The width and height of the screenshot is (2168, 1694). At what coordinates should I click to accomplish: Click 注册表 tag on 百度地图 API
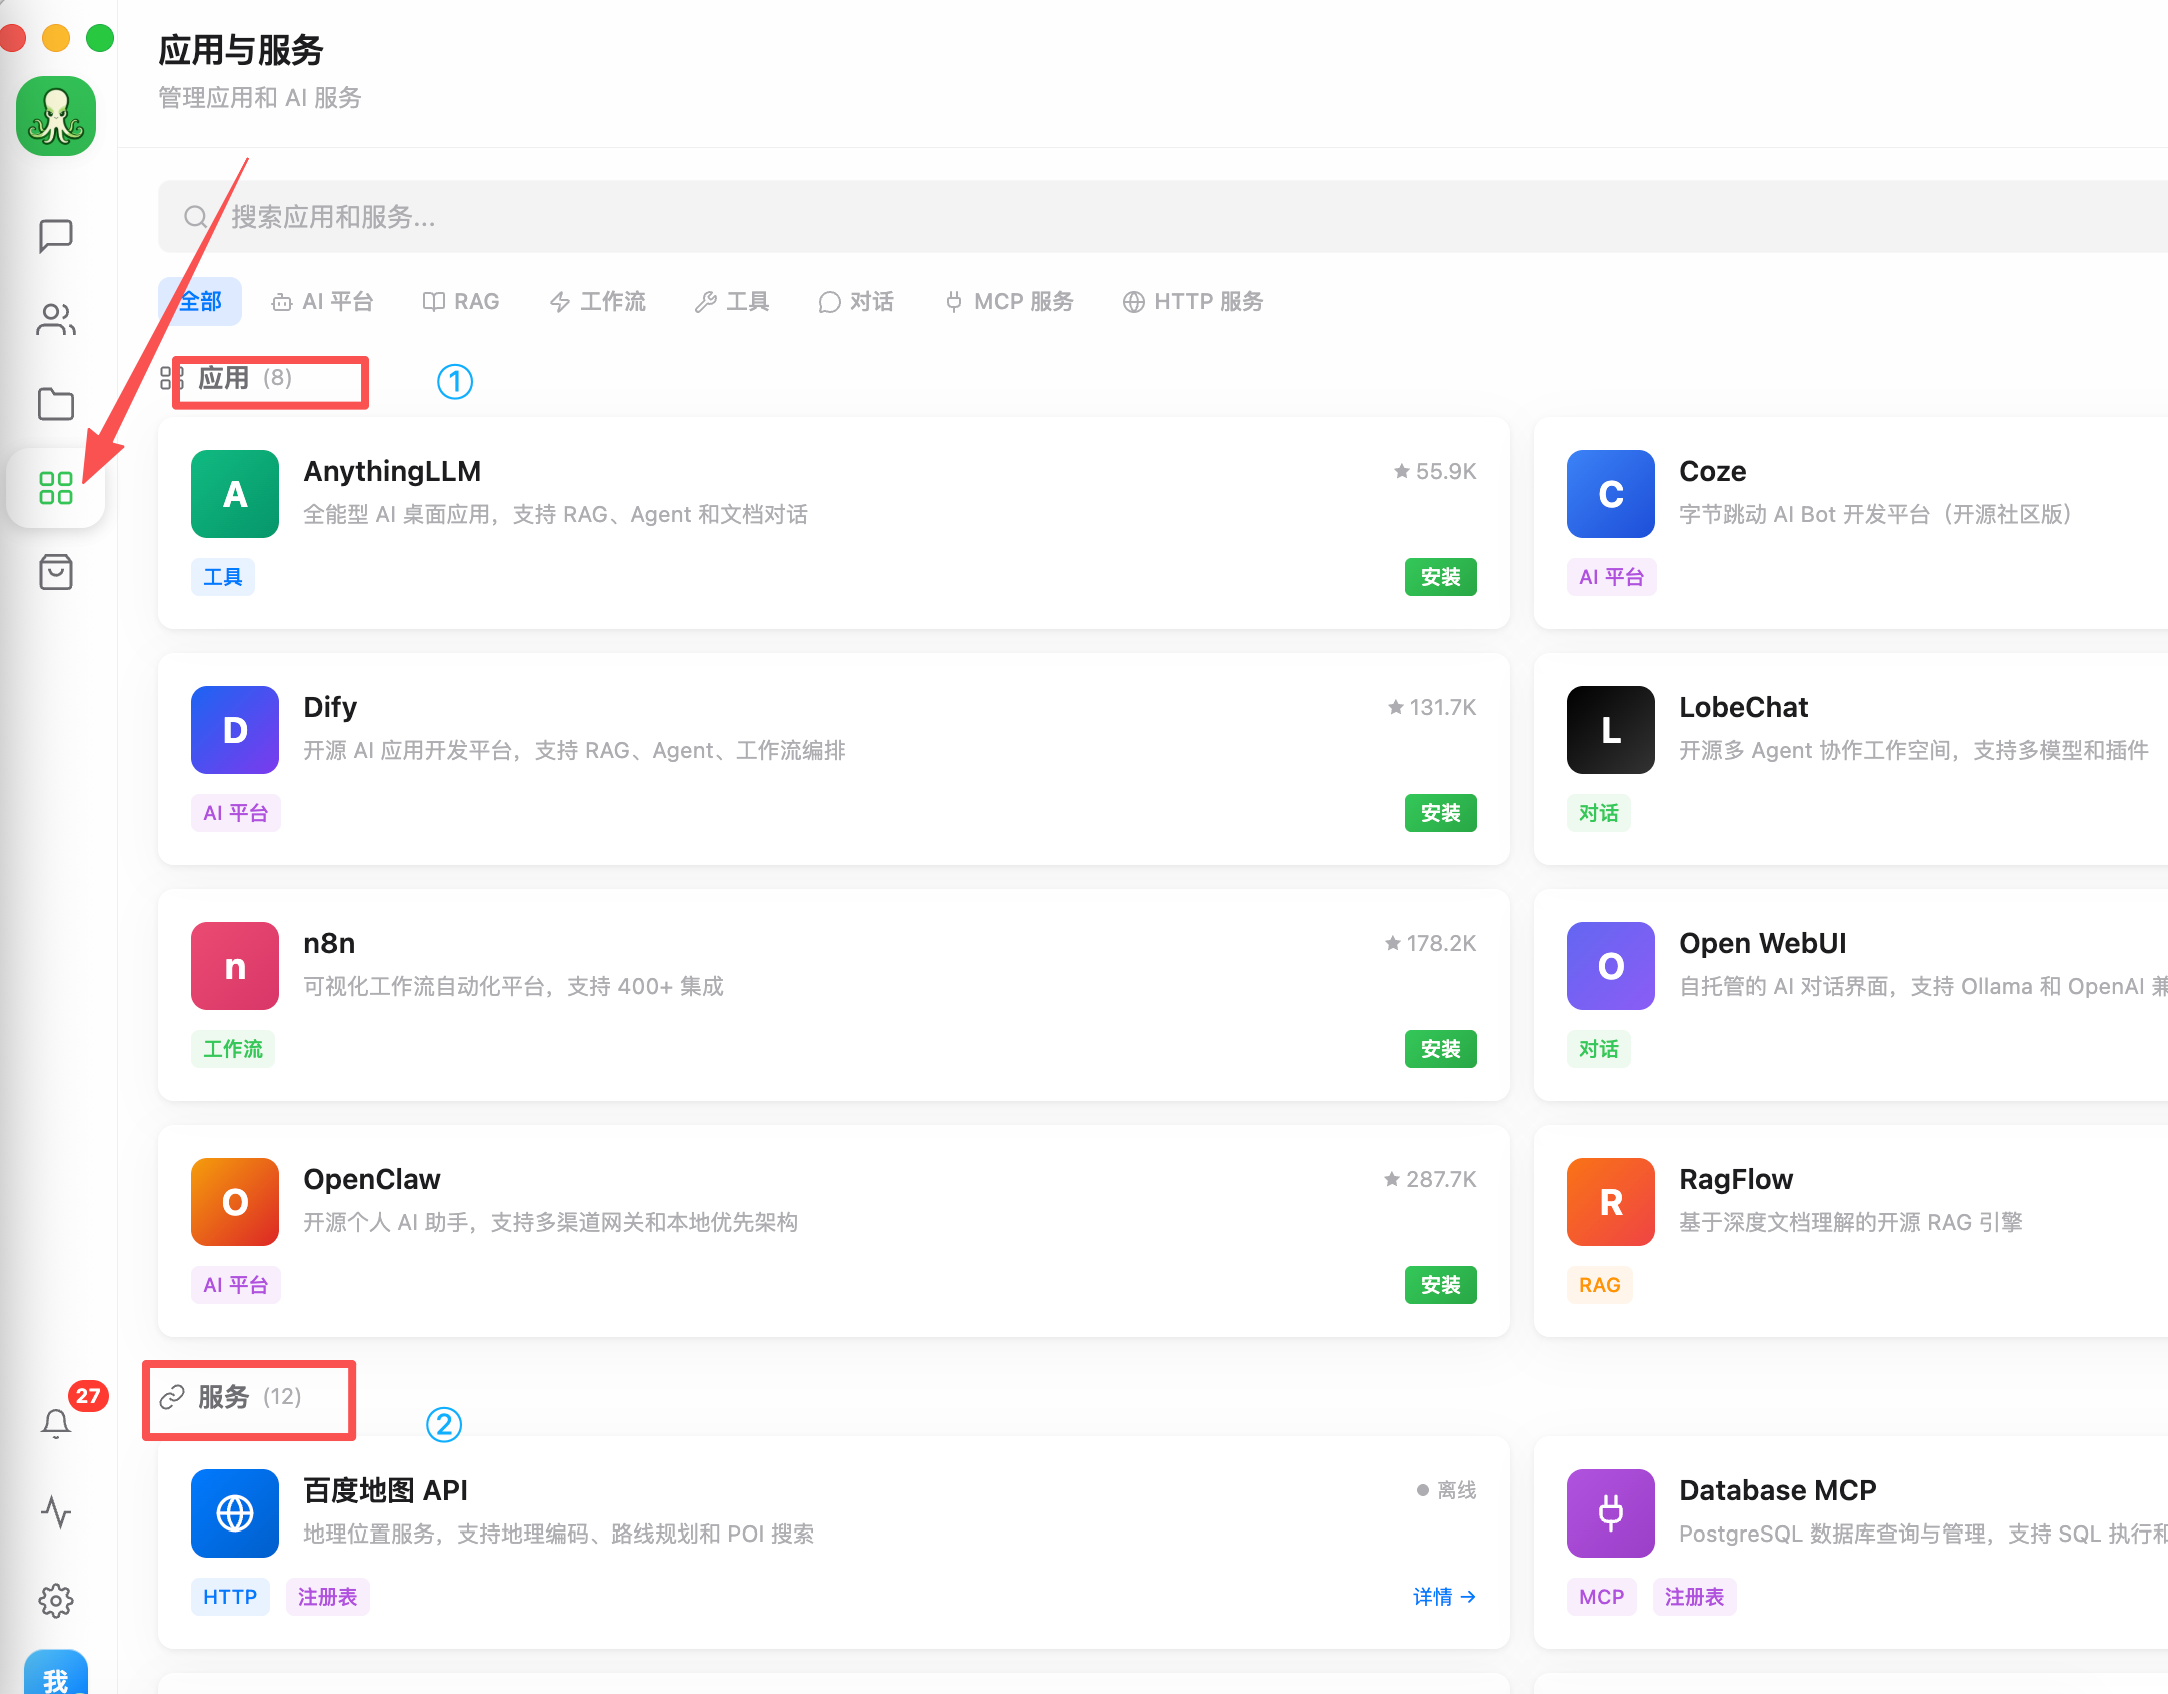tap(328, 1597)
